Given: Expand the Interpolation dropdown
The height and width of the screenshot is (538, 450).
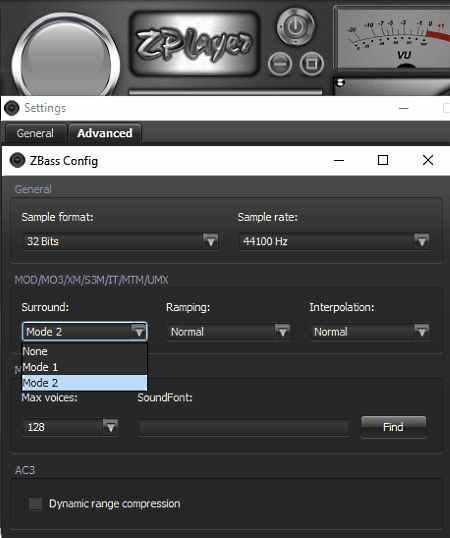Looking at the screenshot, I should 370,332.
